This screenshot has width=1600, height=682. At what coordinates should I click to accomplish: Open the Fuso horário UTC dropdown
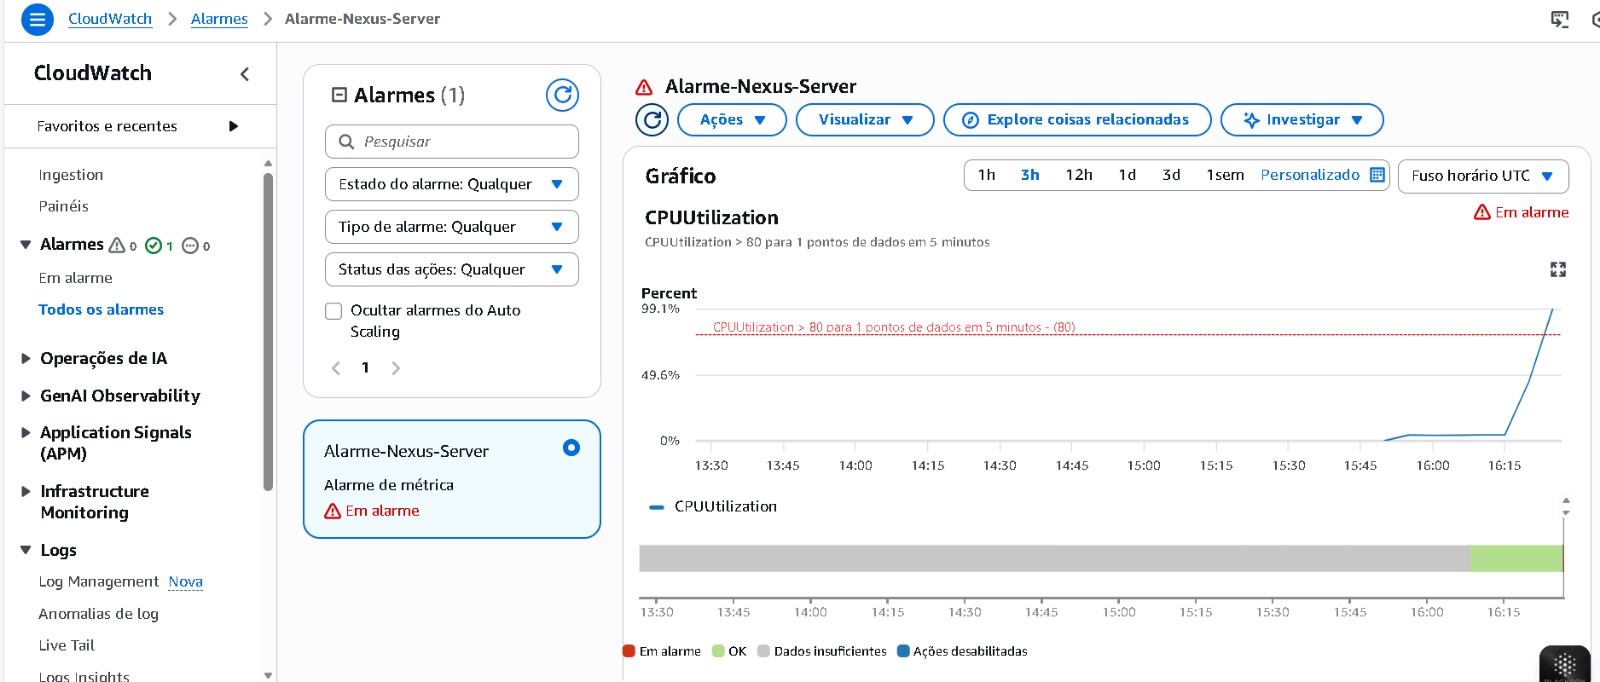(1482, 176)
